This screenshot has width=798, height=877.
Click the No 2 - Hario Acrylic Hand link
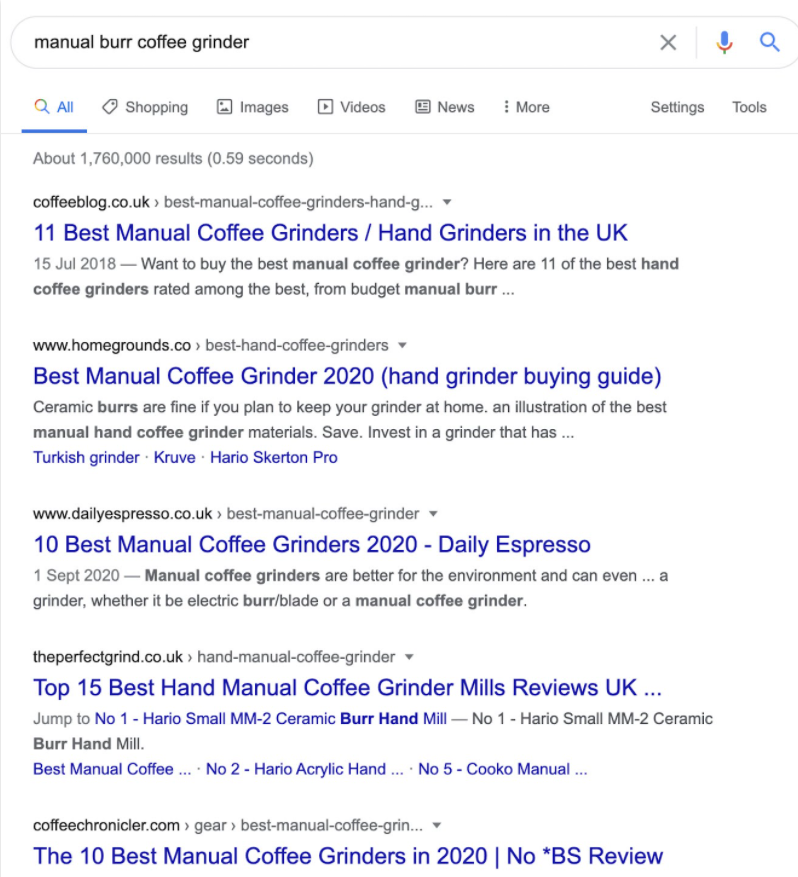pyautogui.click(x=302, y=769)
